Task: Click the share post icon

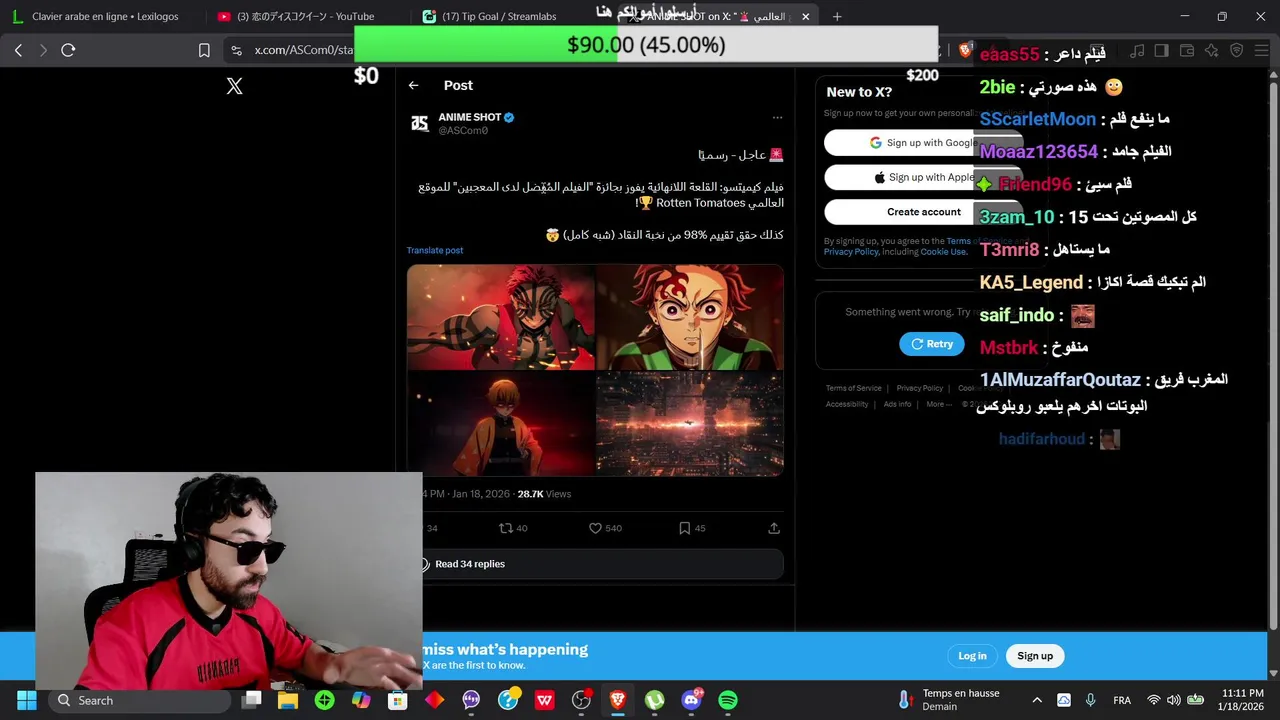Action: tap(774, 528)
